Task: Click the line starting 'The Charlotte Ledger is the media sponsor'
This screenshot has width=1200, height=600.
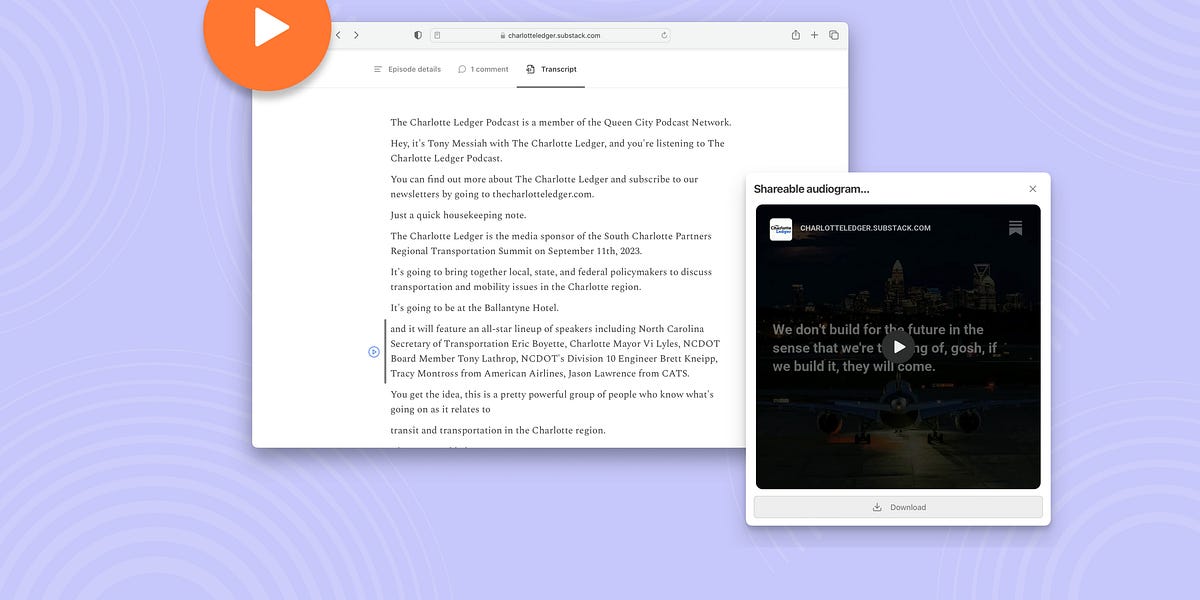Action: [551, 244]
